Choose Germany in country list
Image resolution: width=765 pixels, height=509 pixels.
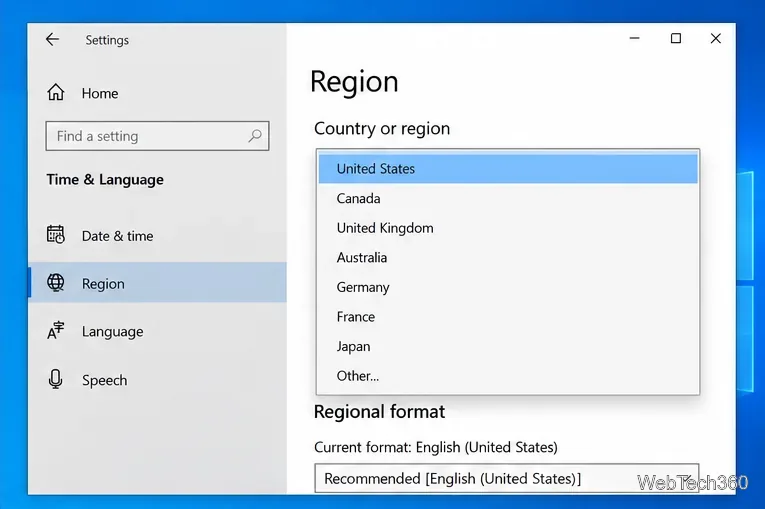(x=508, y=287)
